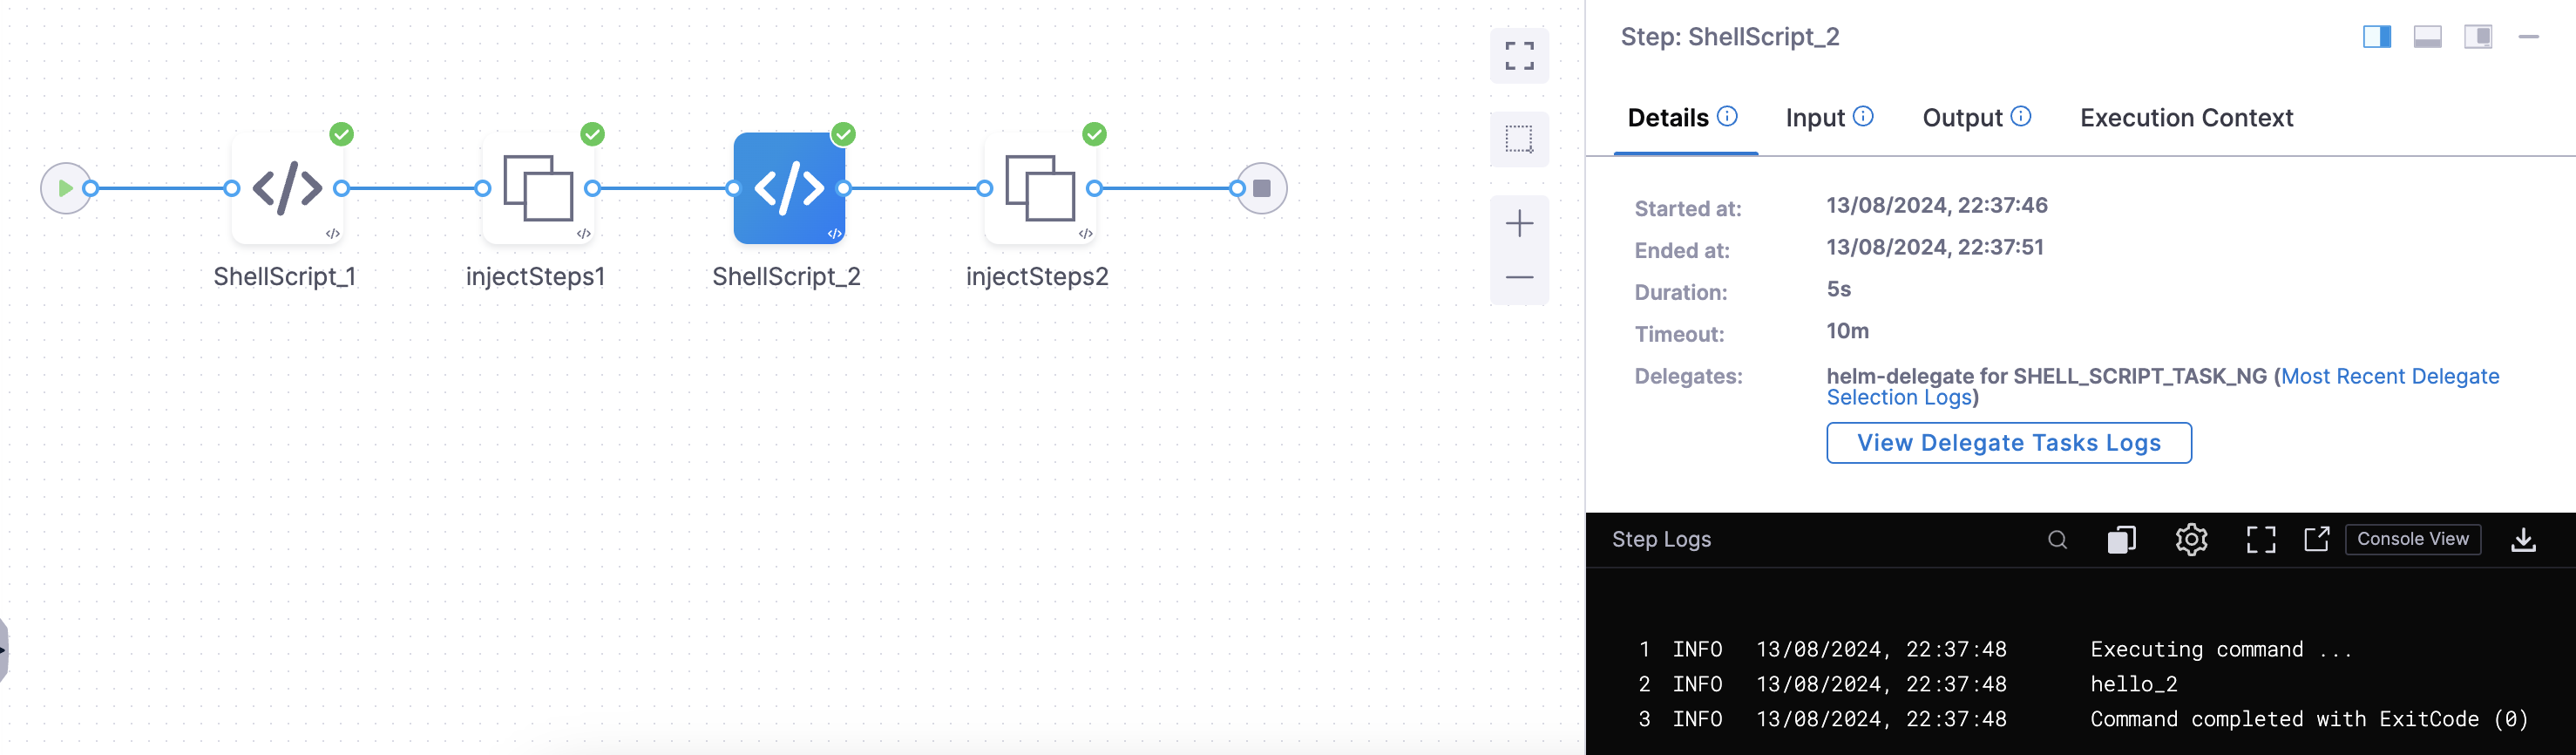Zoom in the pipeline canvas
The width and height of the screenshot is (2576, 755).
click(1519, 223)
